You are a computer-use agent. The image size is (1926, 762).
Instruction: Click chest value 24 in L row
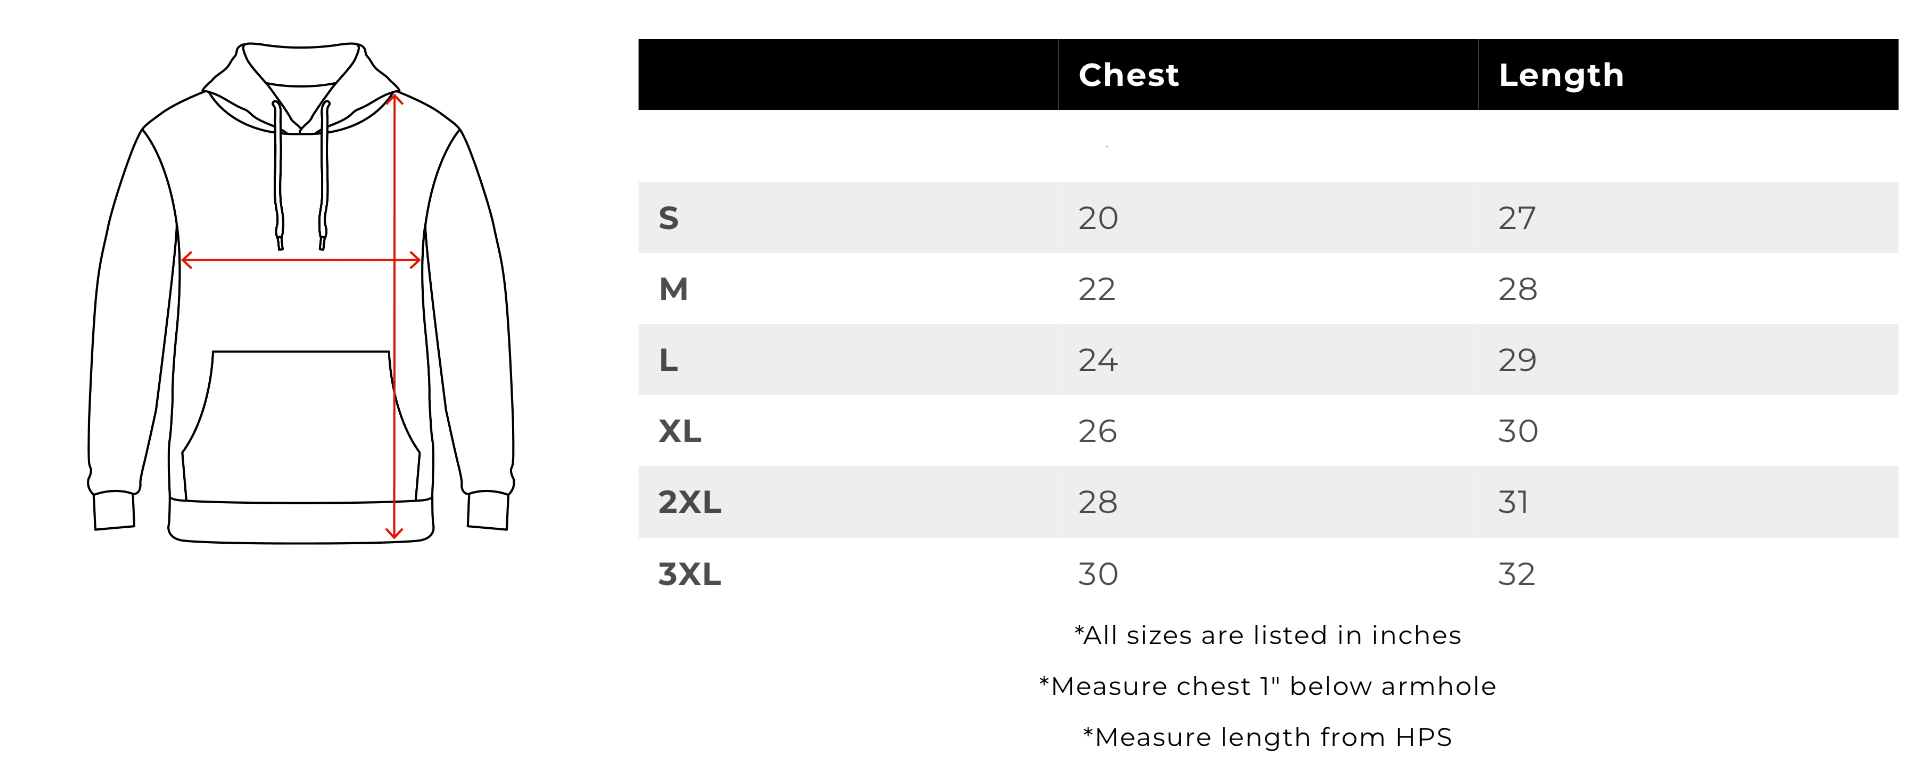(1097, 360)
